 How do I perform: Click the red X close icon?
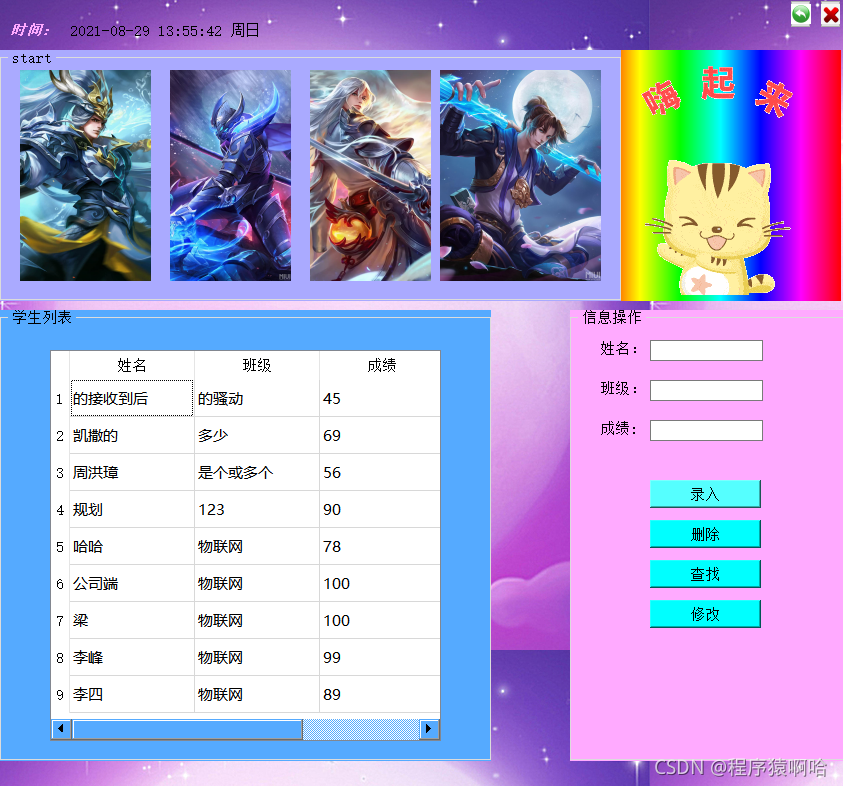[x=831, y=15]
